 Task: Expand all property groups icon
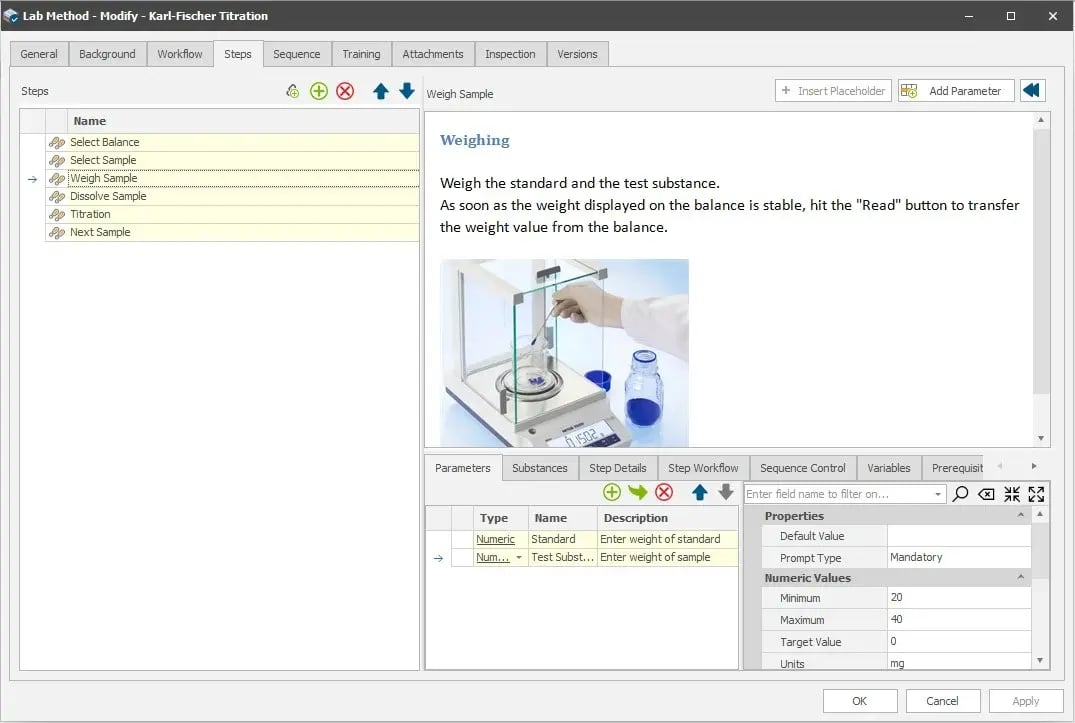click(1037, 494)
